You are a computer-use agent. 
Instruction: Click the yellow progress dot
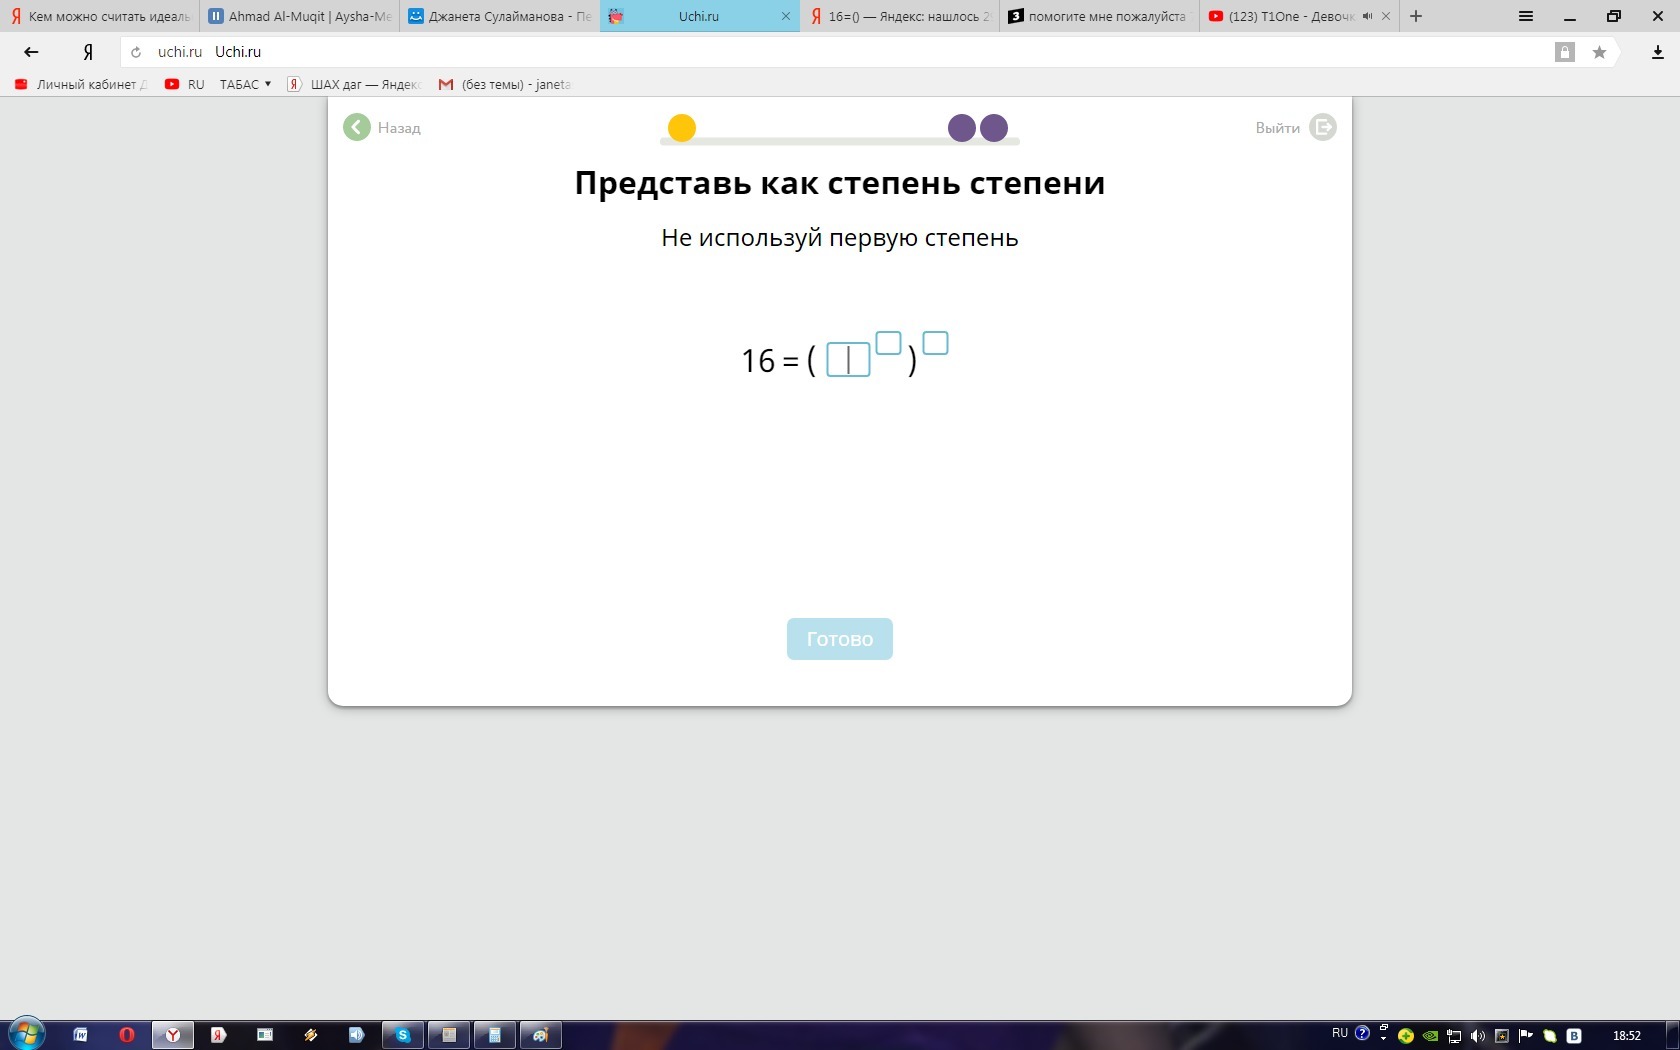(682, 128)
